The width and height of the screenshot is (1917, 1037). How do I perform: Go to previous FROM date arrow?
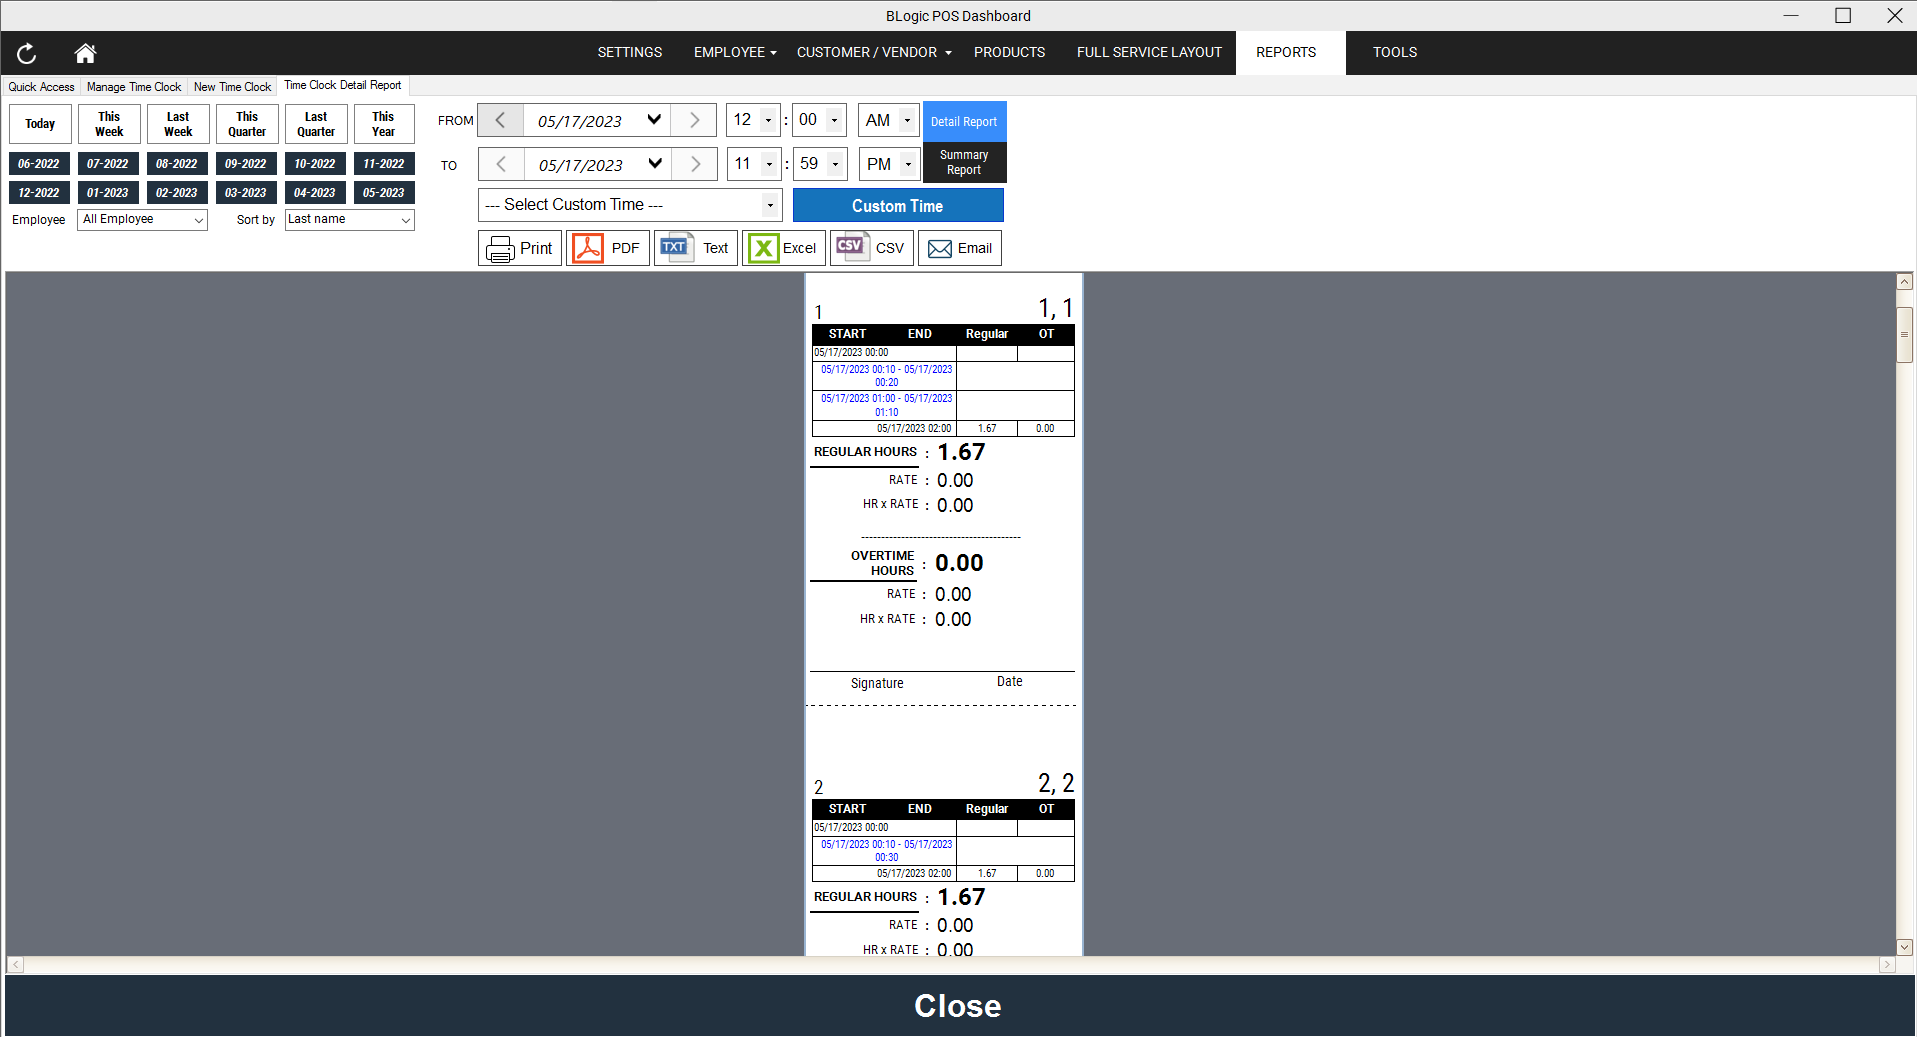click(x=501, y=120)
